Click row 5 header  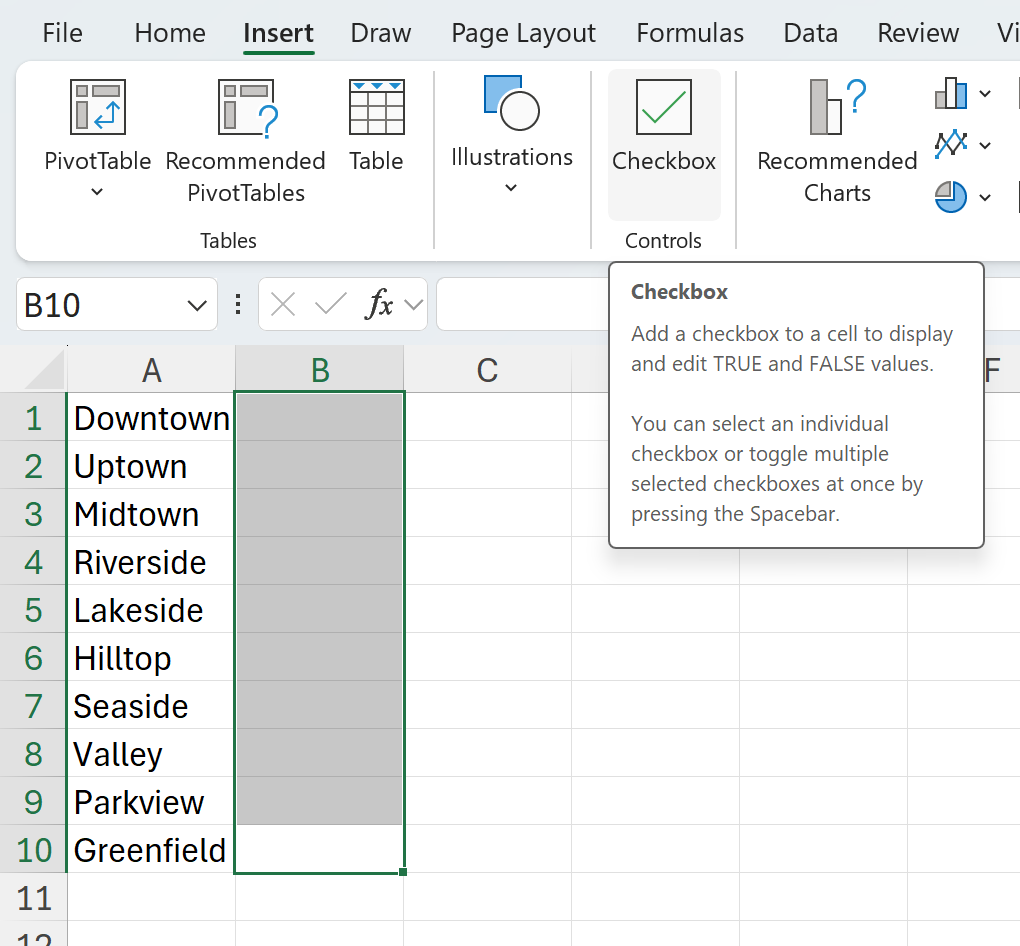tap(34, 610)
